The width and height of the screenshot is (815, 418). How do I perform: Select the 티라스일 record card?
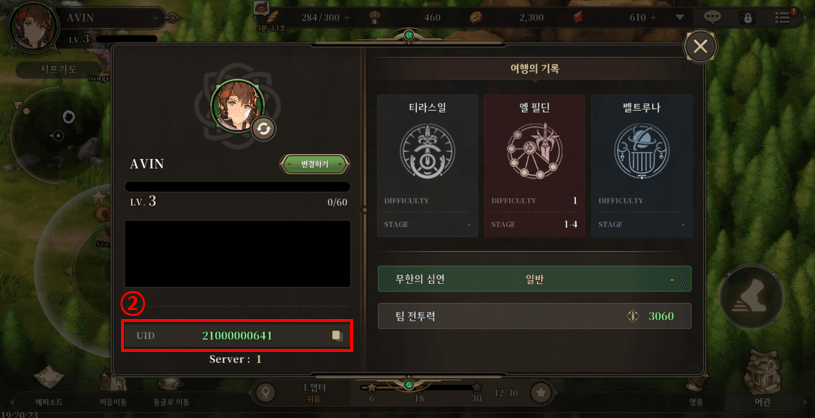(427, 166)
